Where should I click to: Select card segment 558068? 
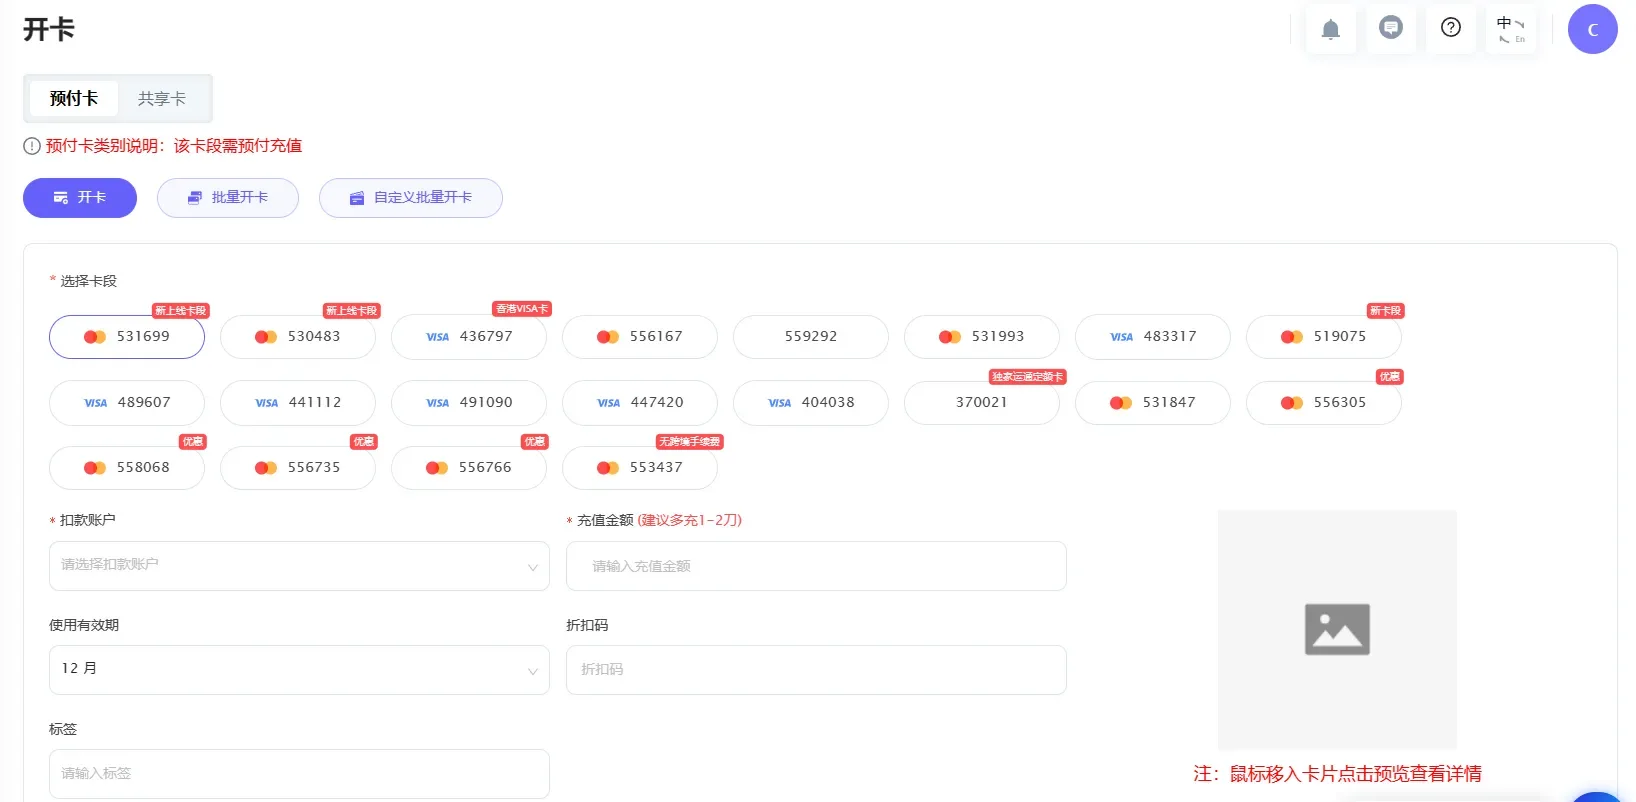[x=127, y=468]
